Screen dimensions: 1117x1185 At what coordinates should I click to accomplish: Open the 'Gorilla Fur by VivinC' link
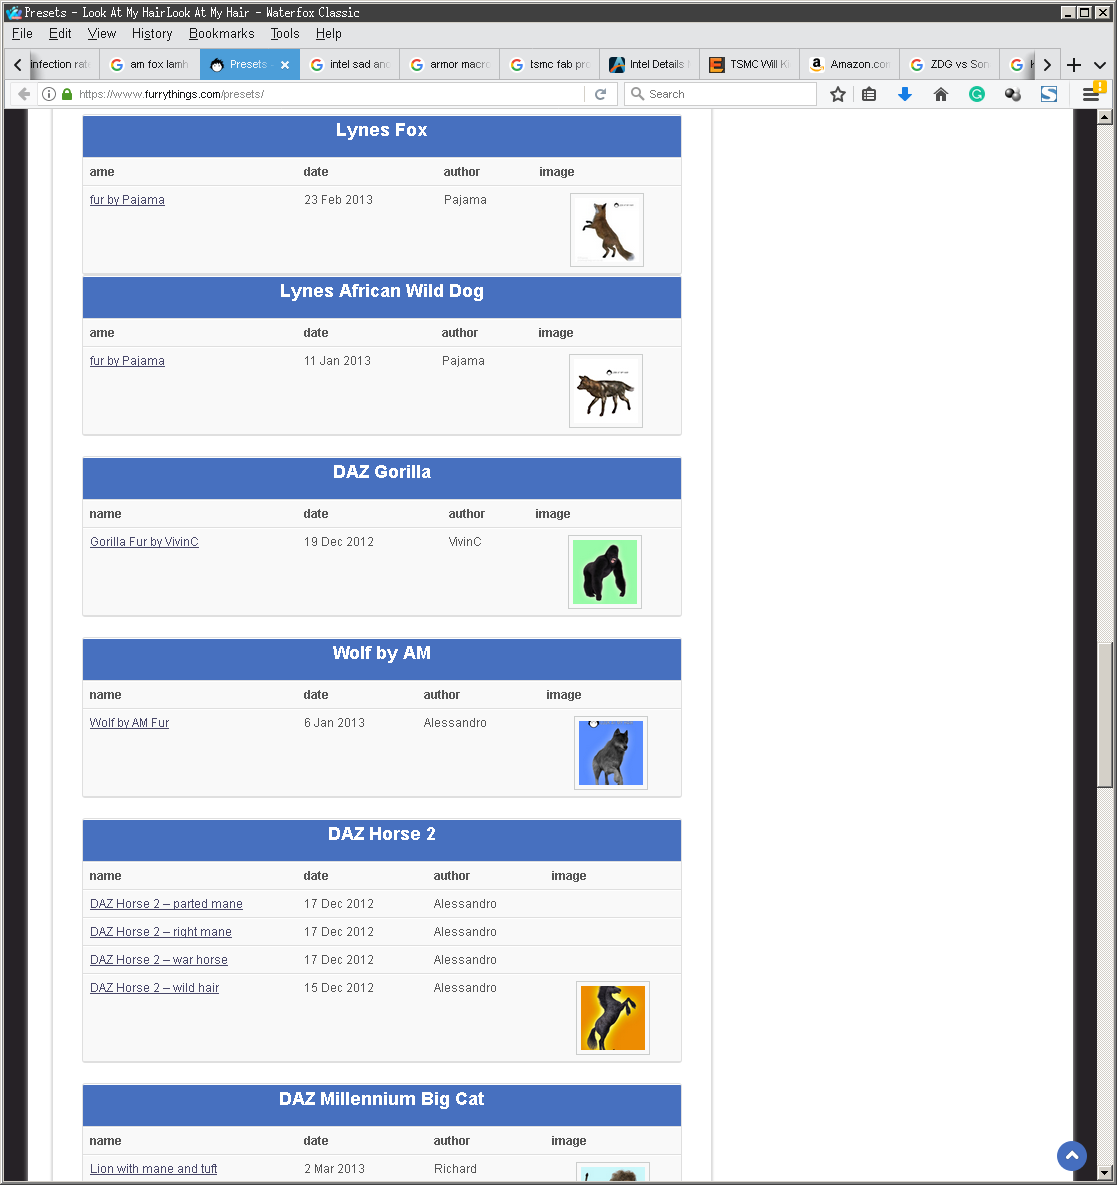144,542
